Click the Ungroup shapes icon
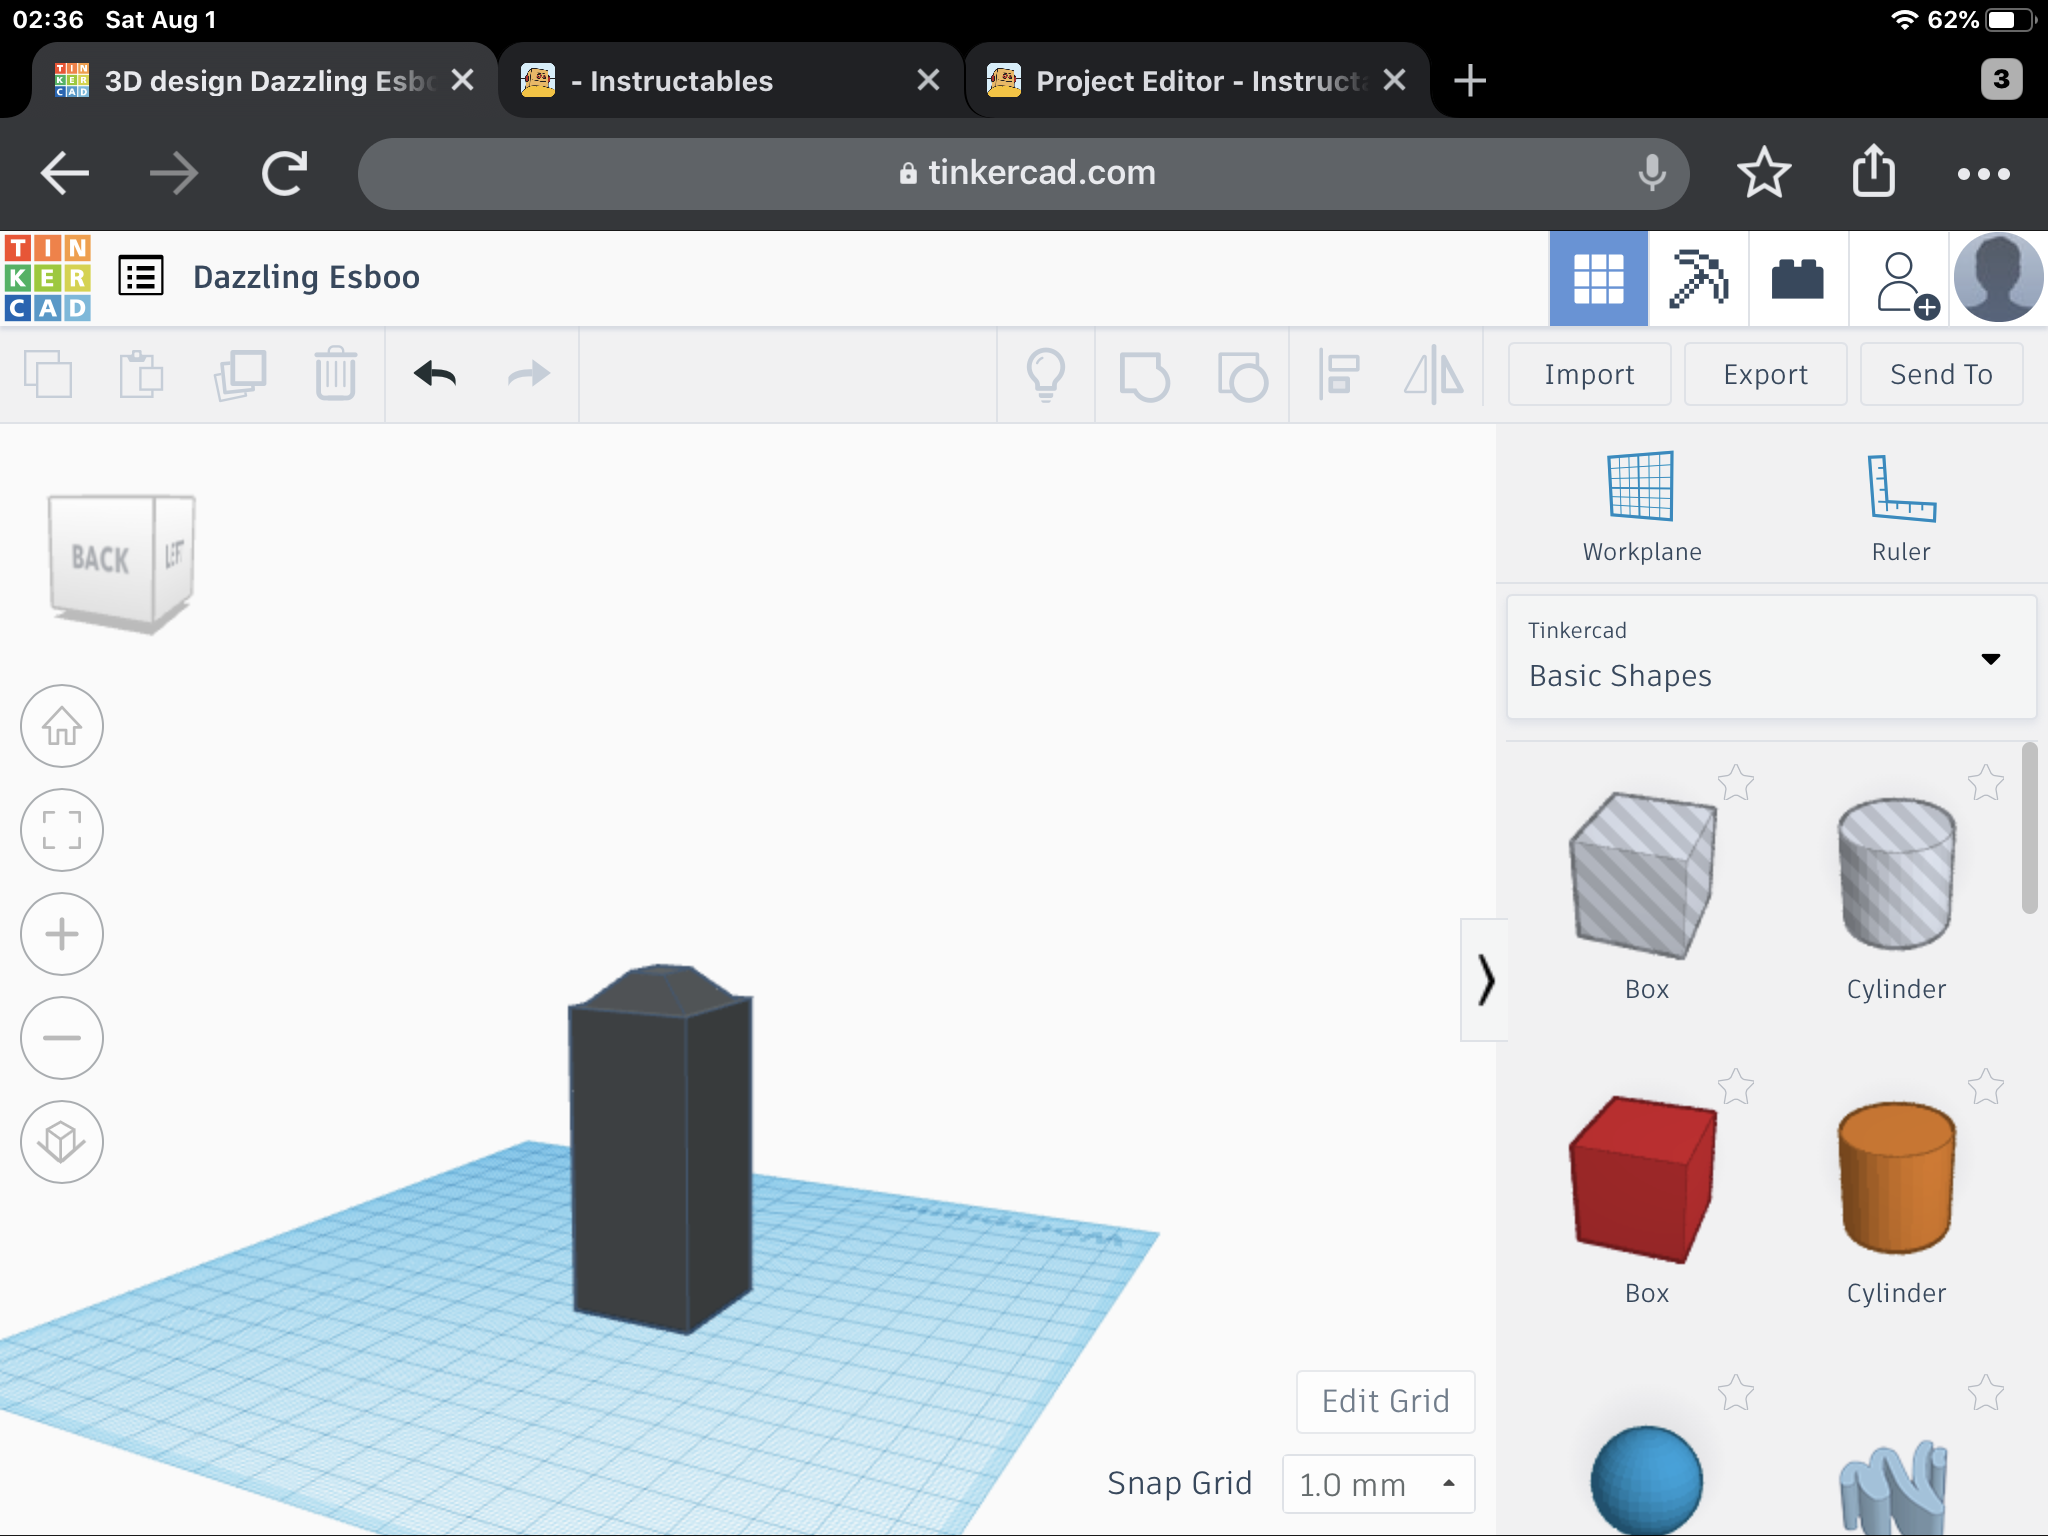2048x1536 pixels. click(x=1242, y=375)
